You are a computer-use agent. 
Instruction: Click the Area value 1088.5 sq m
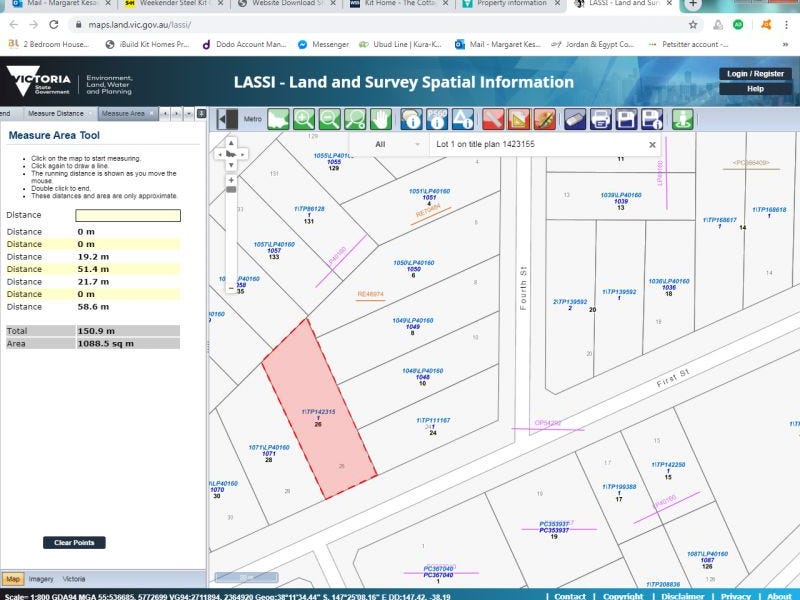106,343
